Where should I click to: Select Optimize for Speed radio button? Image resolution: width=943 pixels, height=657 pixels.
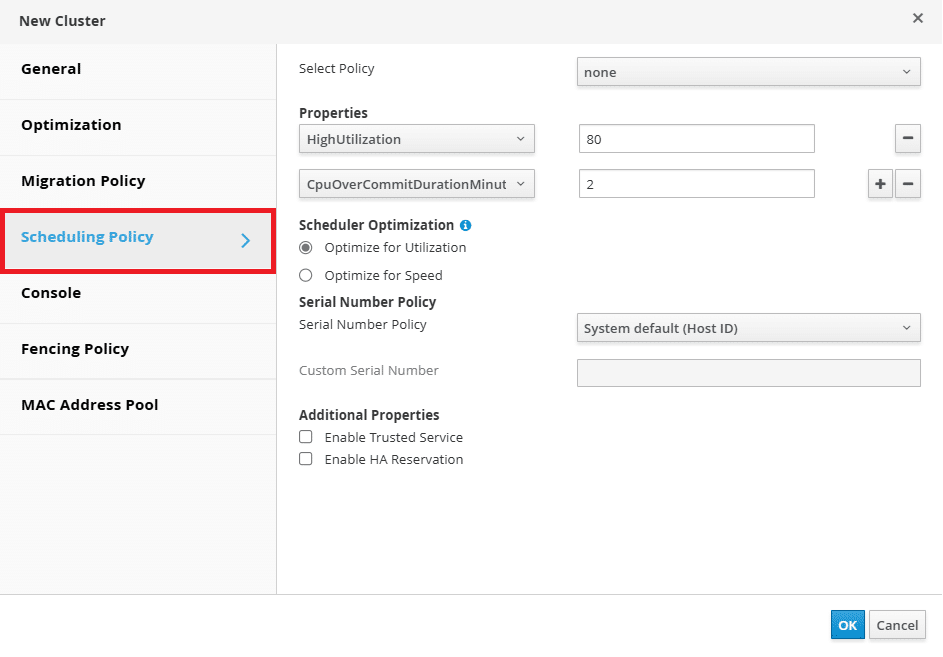coord(306,276)
